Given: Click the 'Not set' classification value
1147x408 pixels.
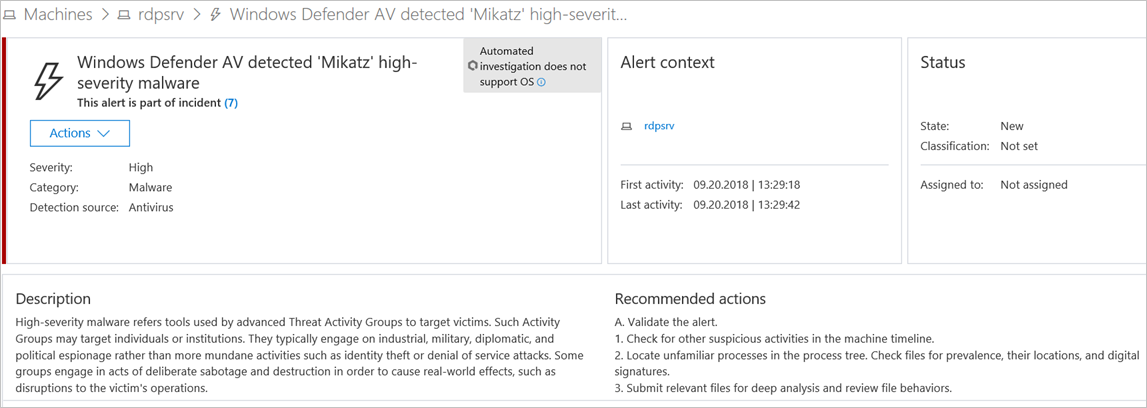Looking at the screenshot, I should pyautogui.click(x=1019, y=146).
